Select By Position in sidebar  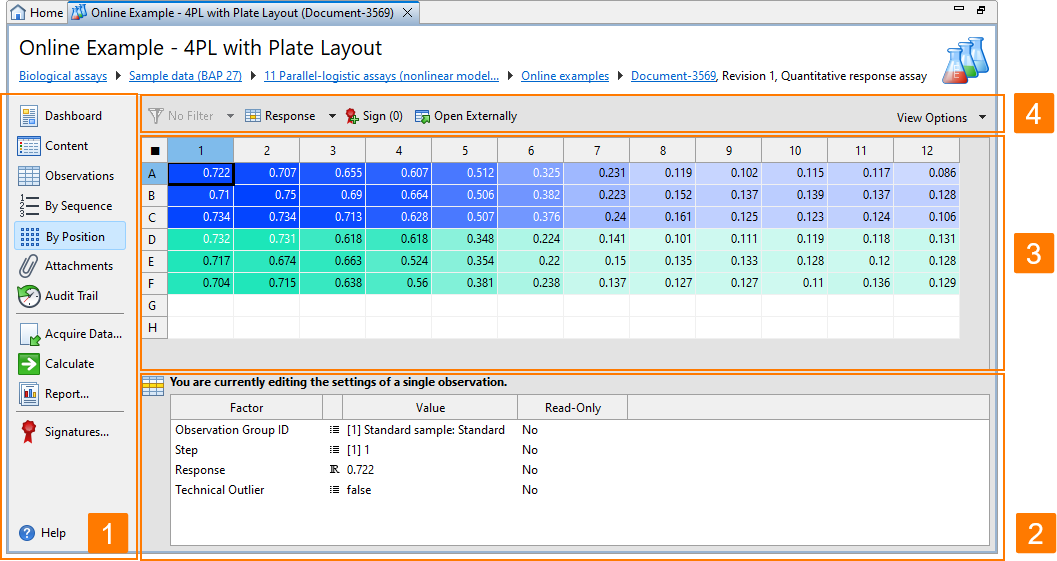(70, 236)
